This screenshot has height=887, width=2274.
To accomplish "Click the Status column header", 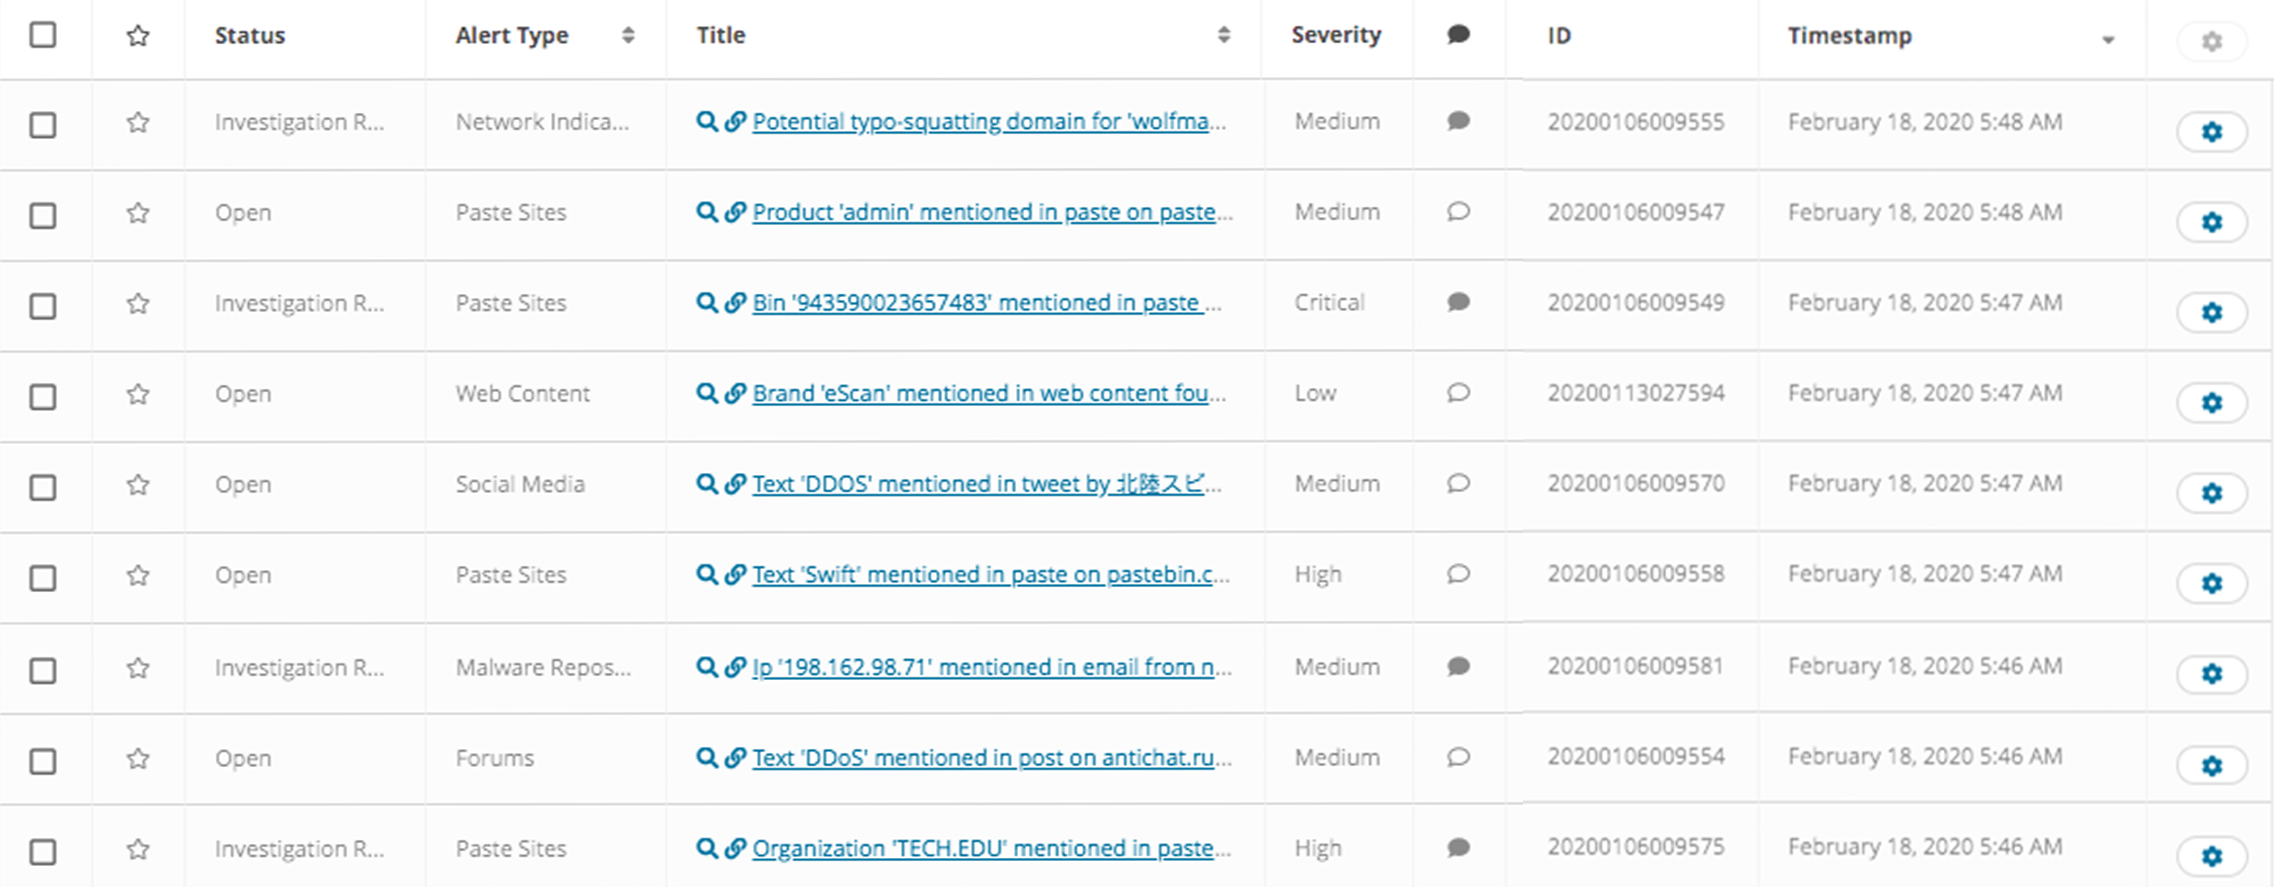I will click(x=250, y=36).
